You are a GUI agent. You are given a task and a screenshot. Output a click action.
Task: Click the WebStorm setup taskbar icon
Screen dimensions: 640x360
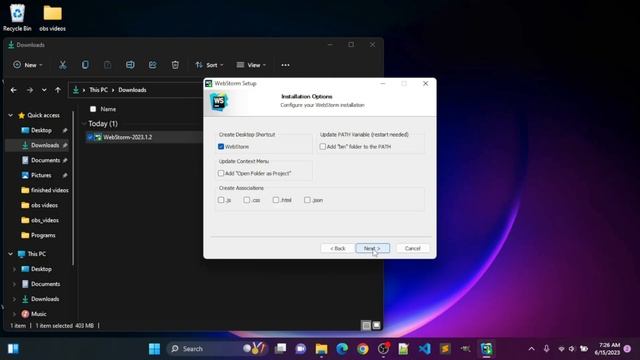(486, 349)
